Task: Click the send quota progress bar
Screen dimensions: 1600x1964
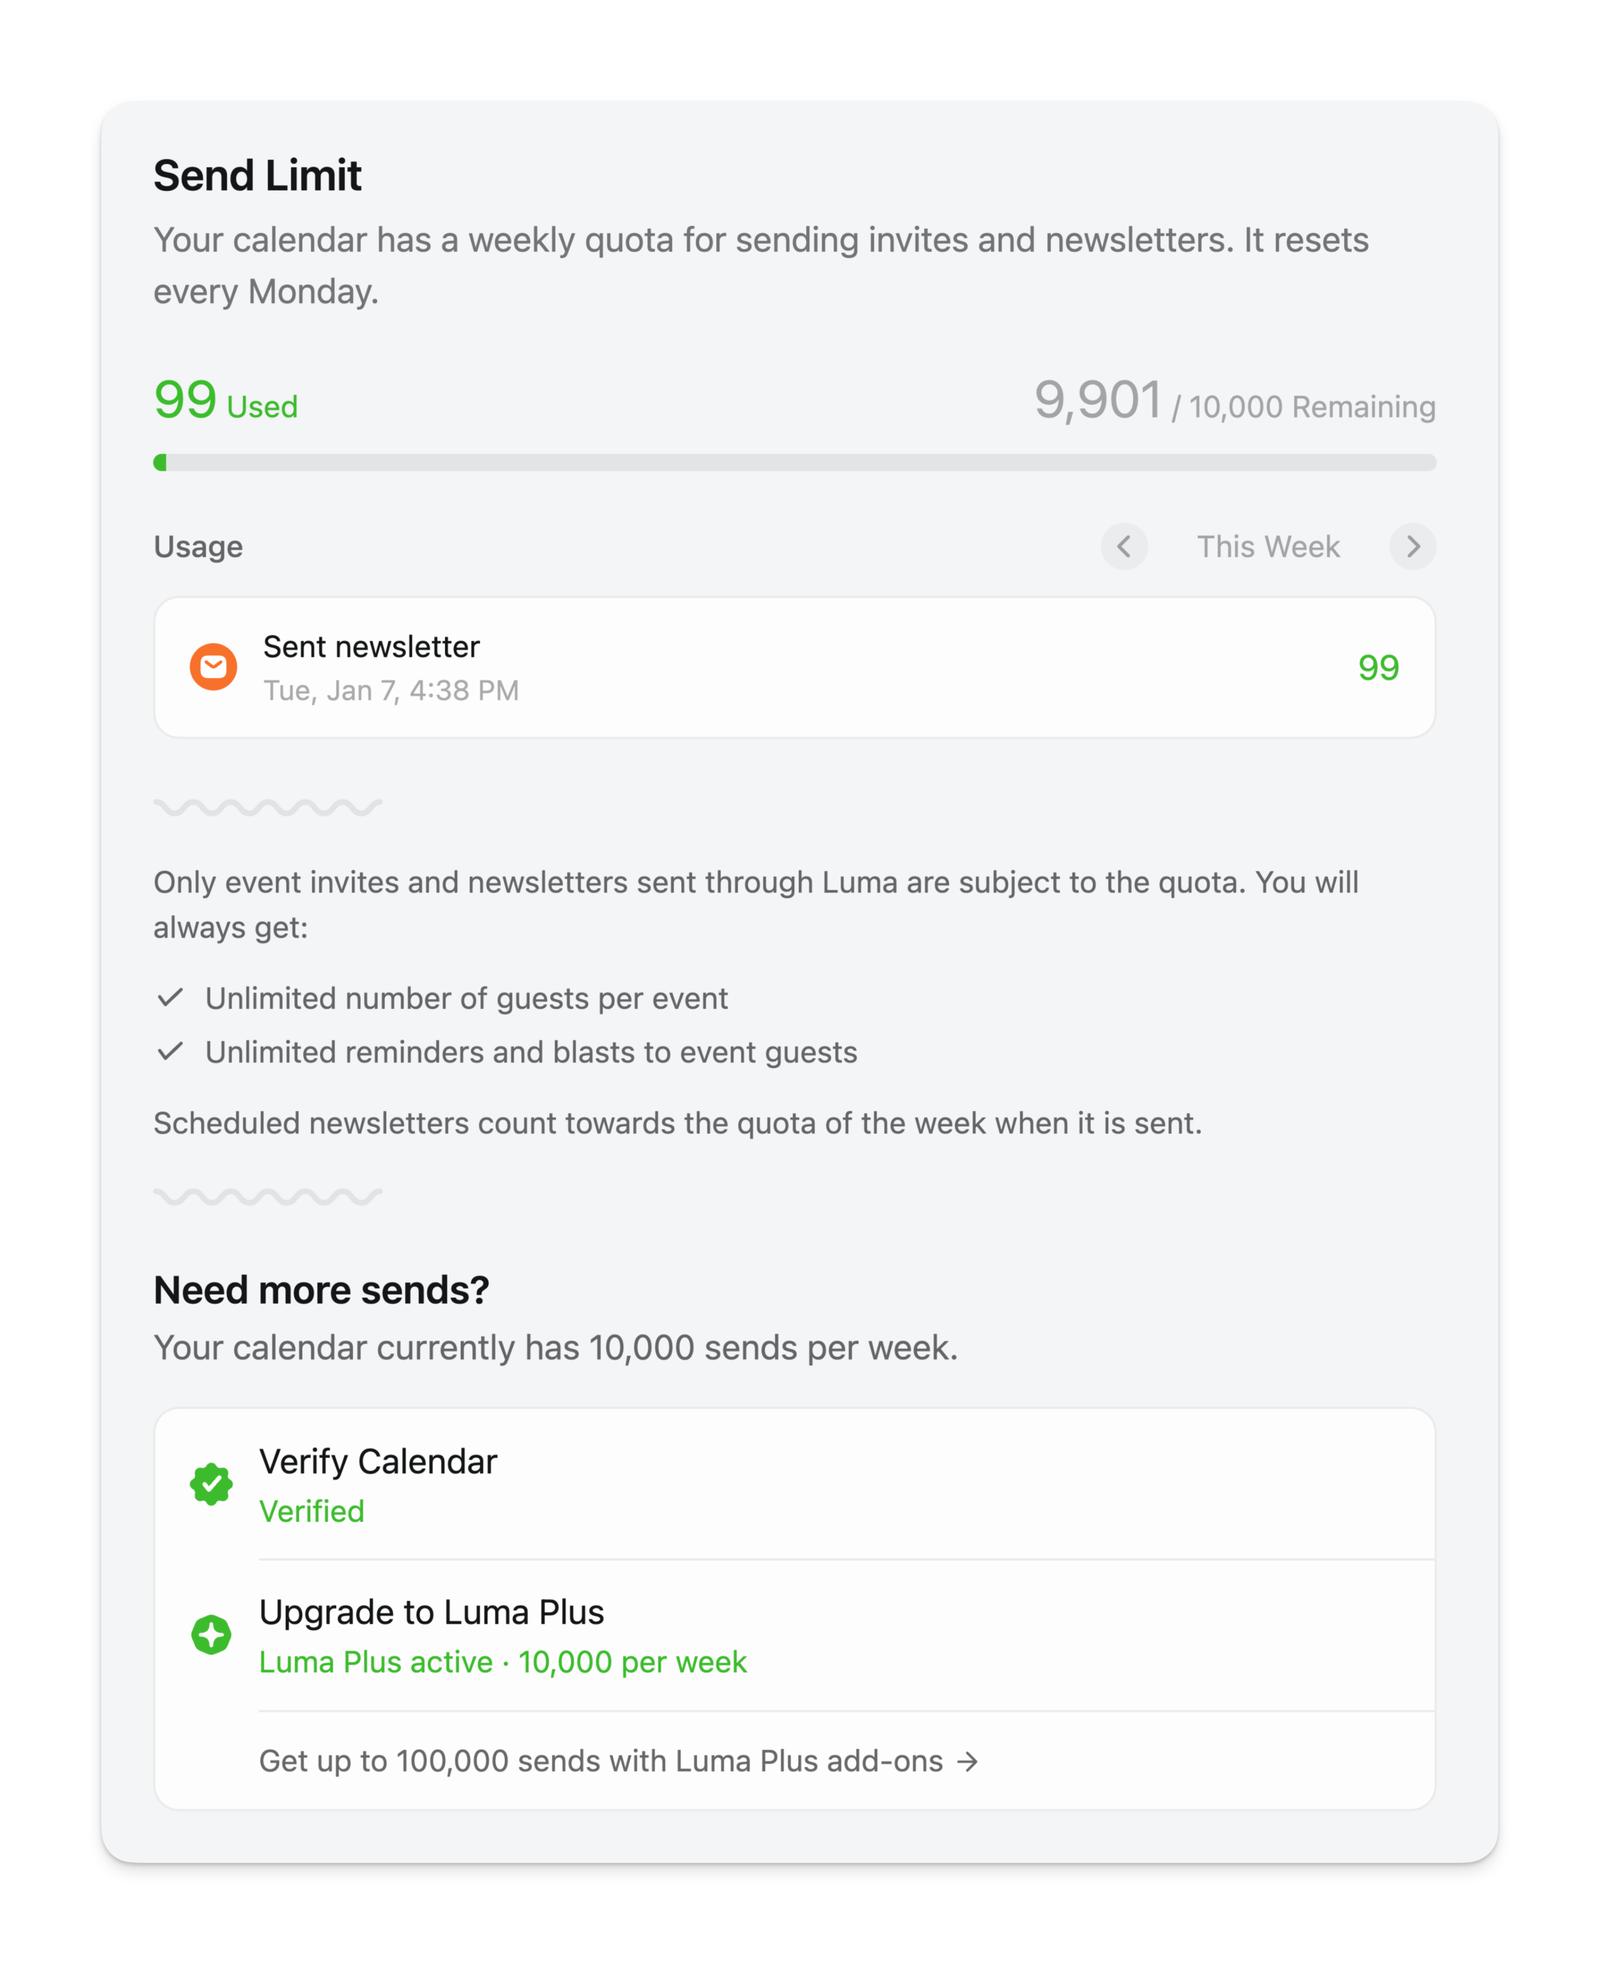Action: tap(794, 462)
